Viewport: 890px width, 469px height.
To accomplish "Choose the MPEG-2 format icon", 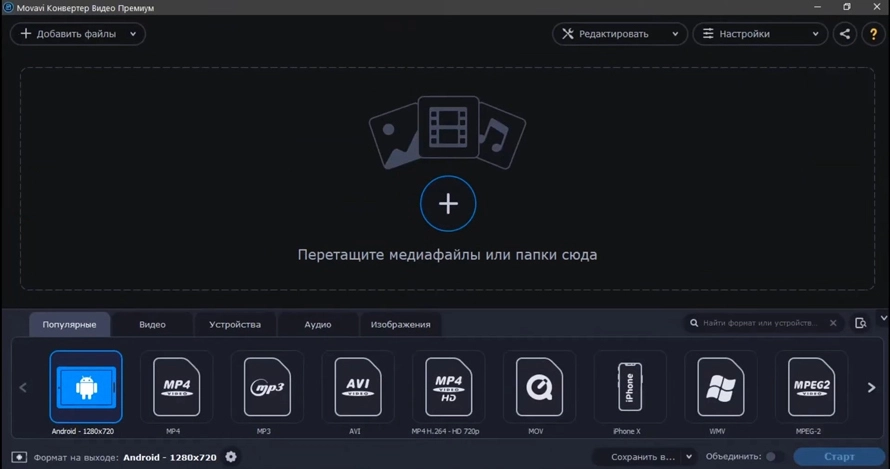I will pyautogui.click(x=812, y=387).
